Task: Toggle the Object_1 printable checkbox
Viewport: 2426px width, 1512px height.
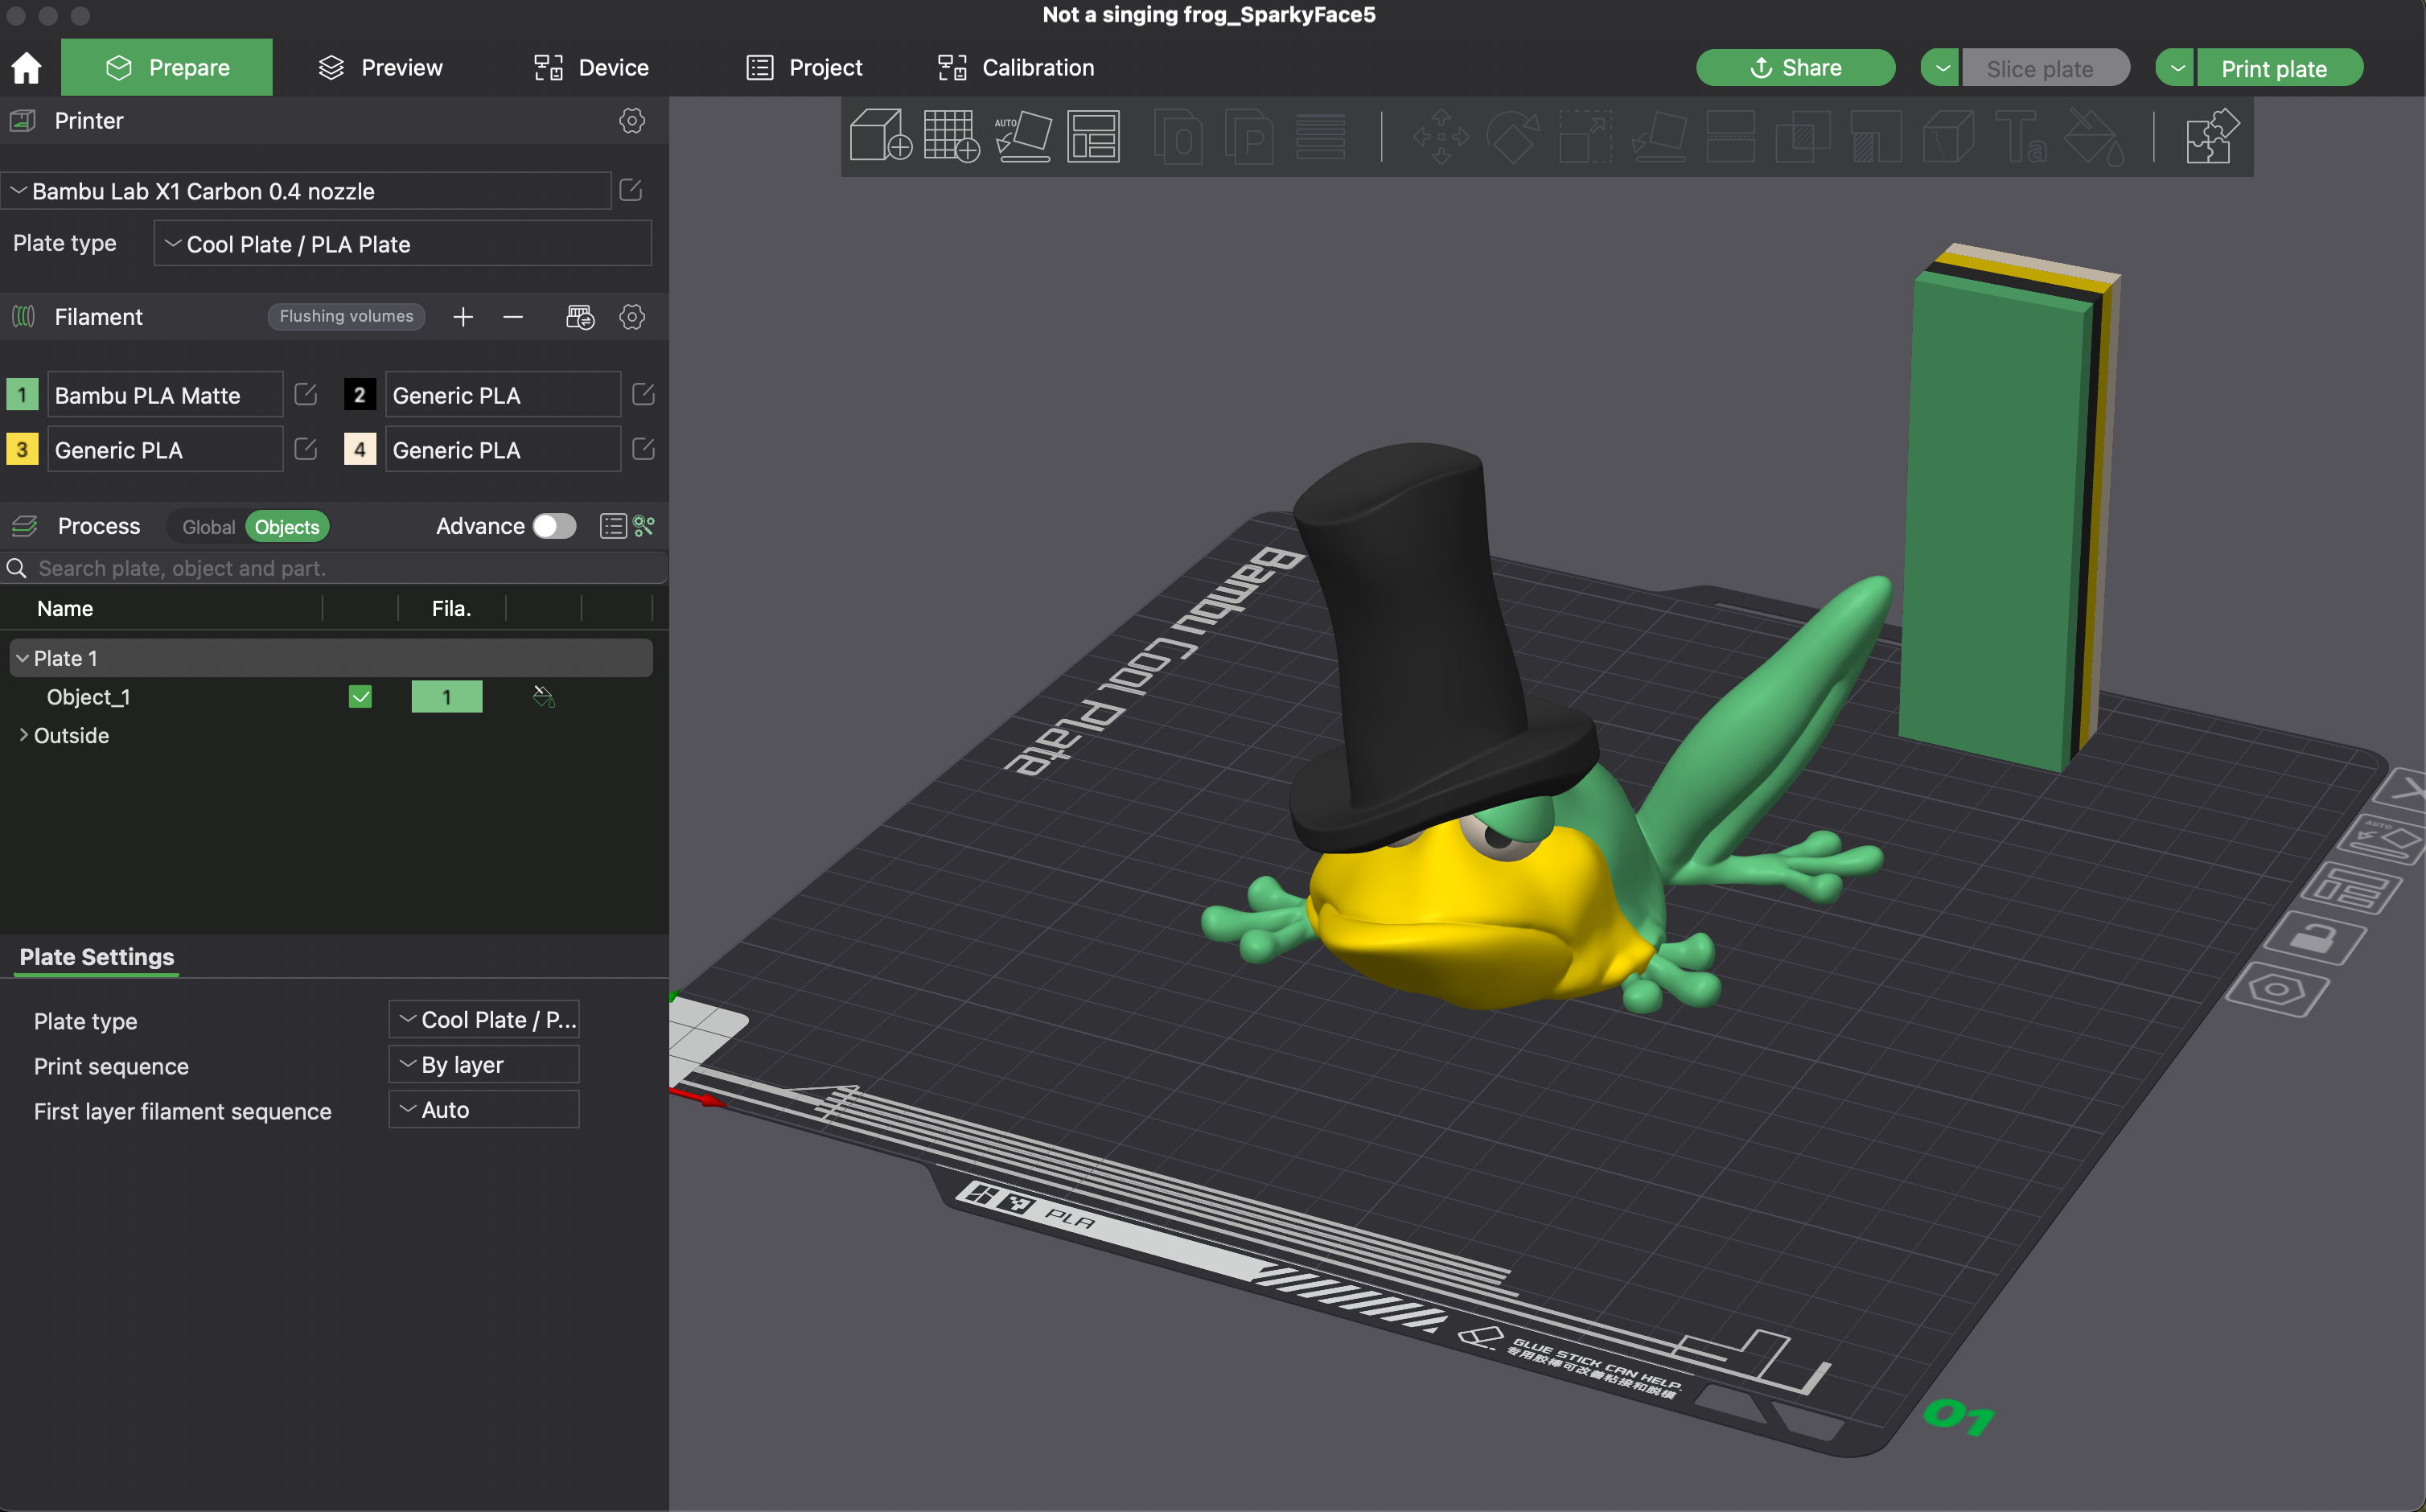Action: (x=360, y=697)
